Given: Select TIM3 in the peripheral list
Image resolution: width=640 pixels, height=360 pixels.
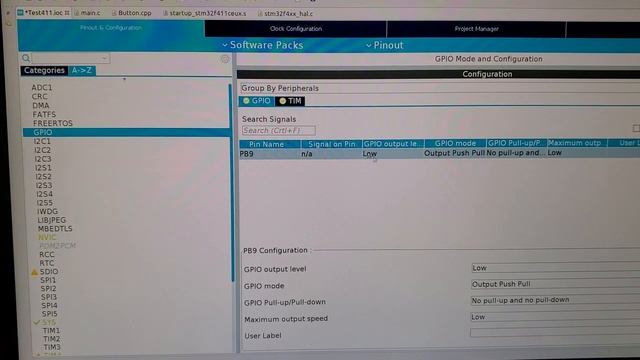Looking at the screenshot, I should [x=52, y=347].
